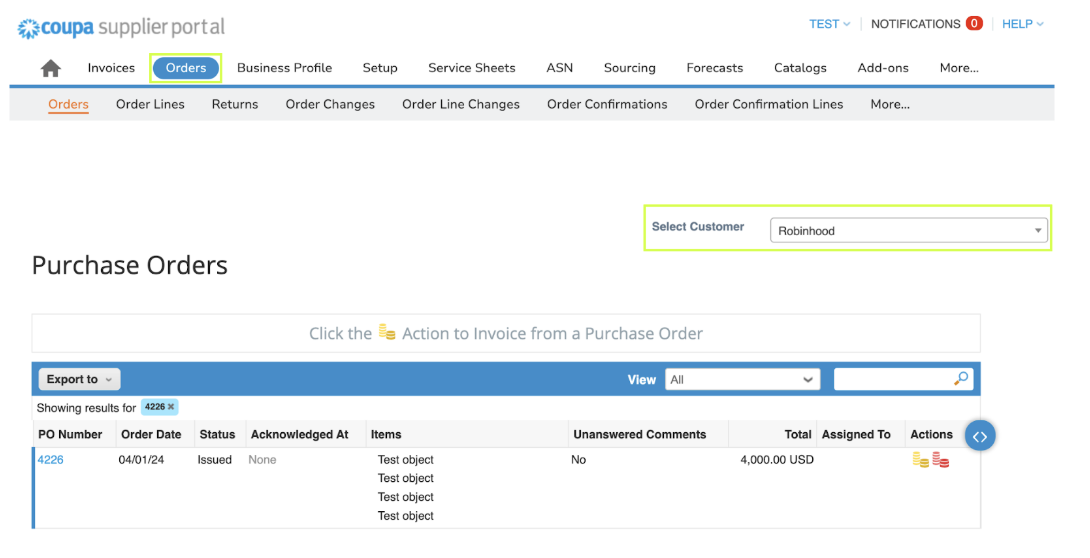This screenshot has width=1090, height=558.
Task: Switch to Order Confirmation Lines sub-tab
Action: pyautogui.click(x=769, y=104)
